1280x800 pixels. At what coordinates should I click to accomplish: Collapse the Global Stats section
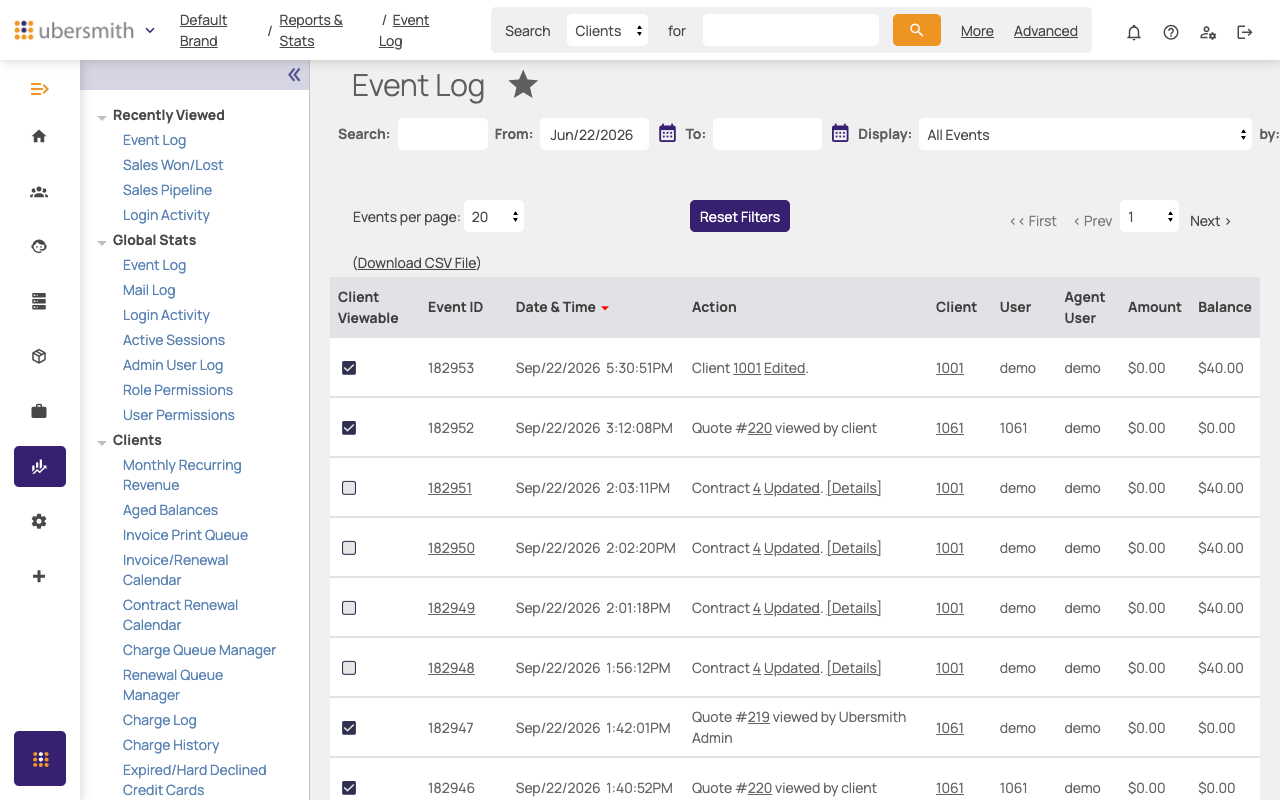[x=102, y=242]
